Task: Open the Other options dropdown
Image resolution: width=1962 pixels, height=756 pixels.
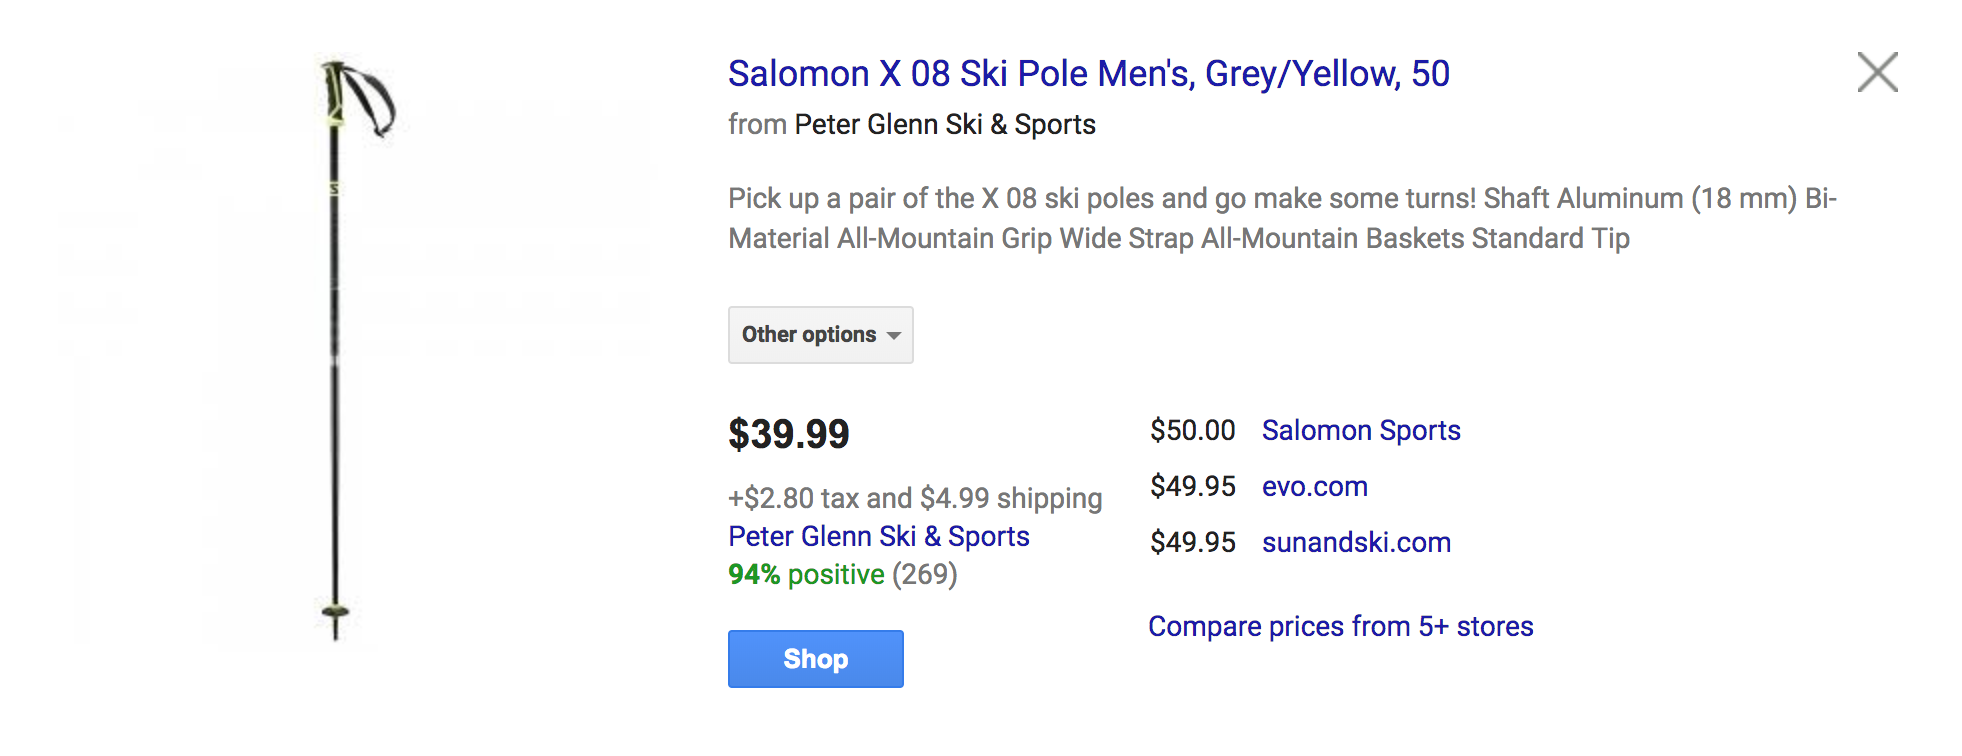Action: (820, 335)
